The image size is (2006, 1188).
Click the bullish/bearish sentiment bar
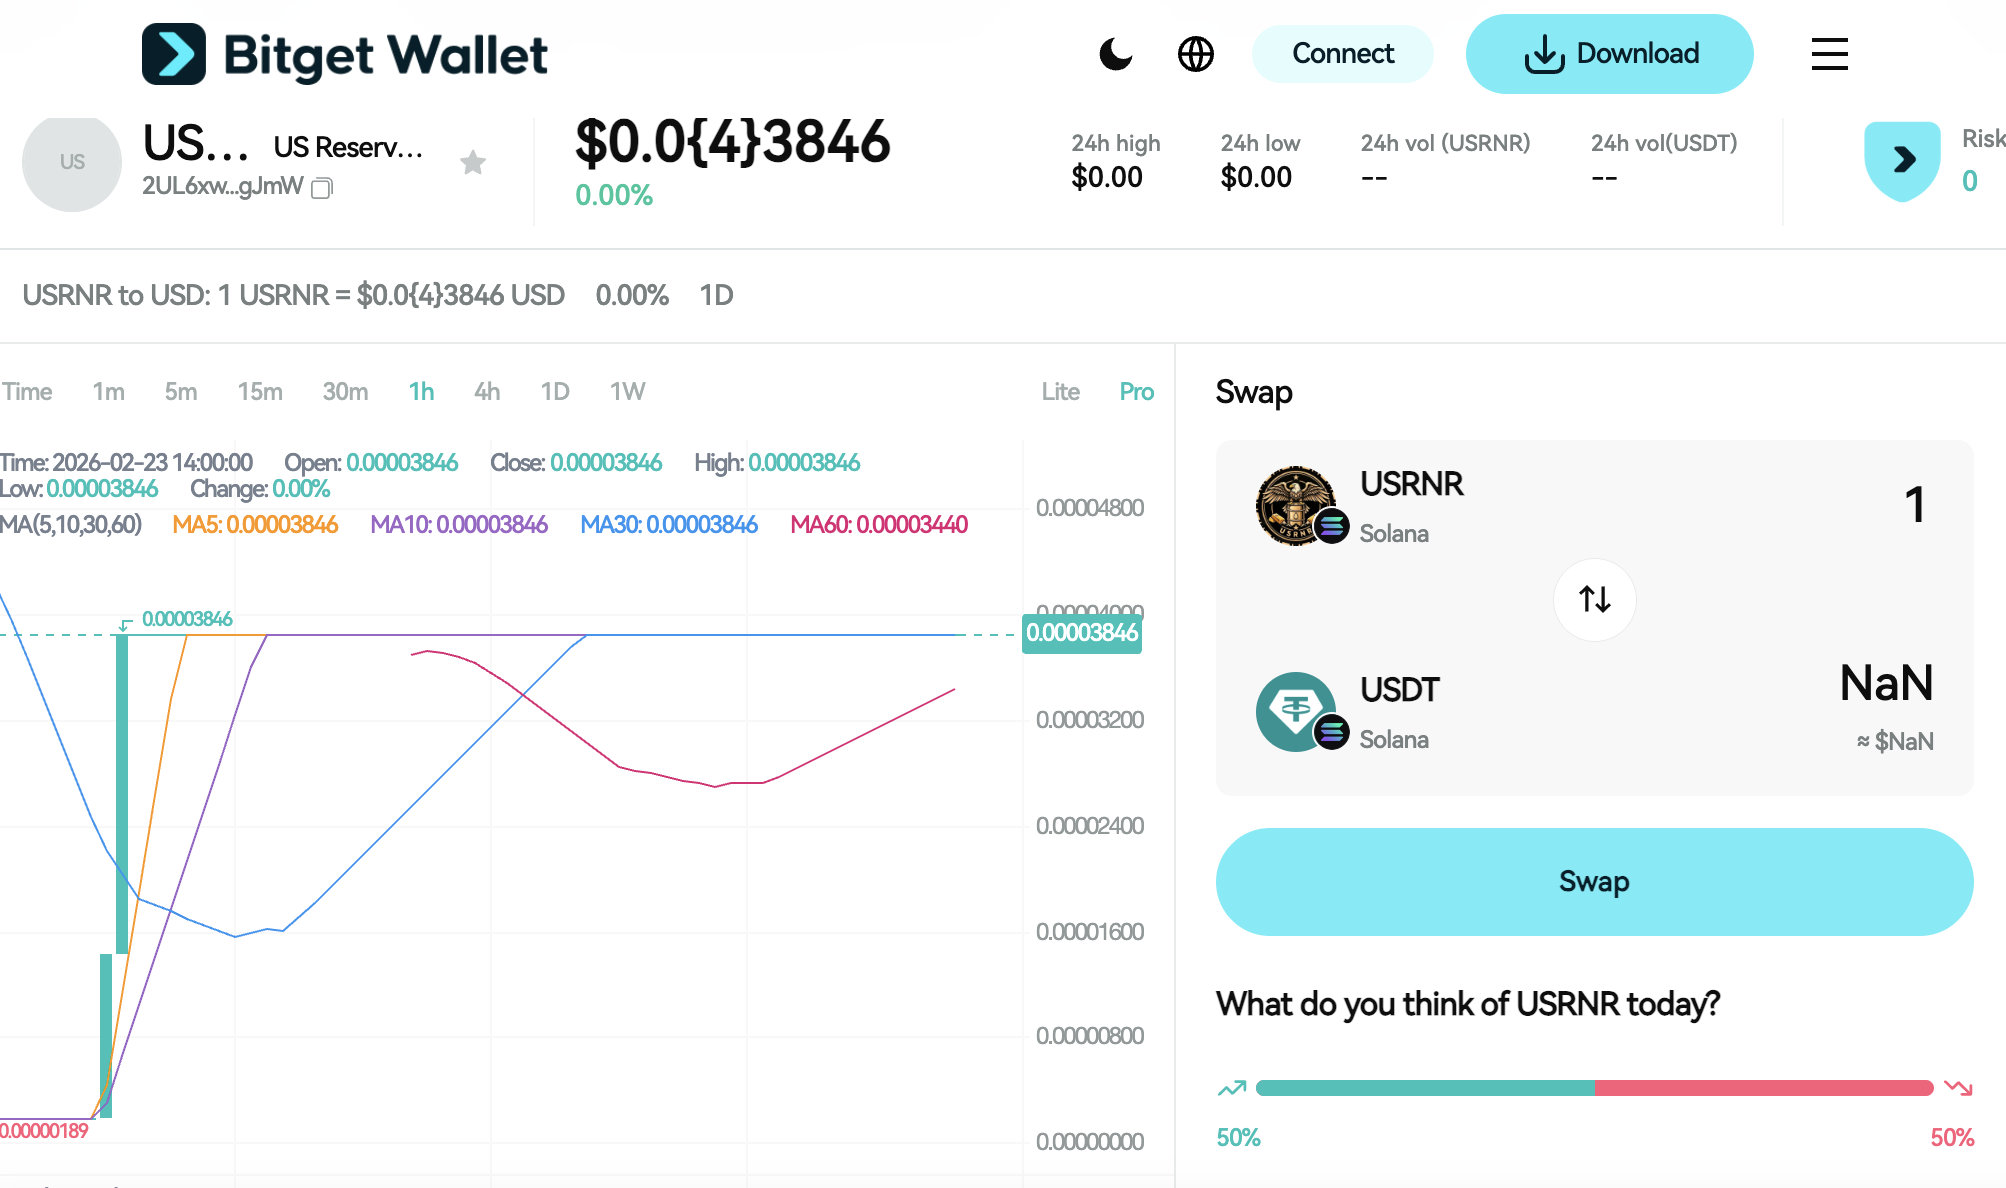[1594, 1088]
